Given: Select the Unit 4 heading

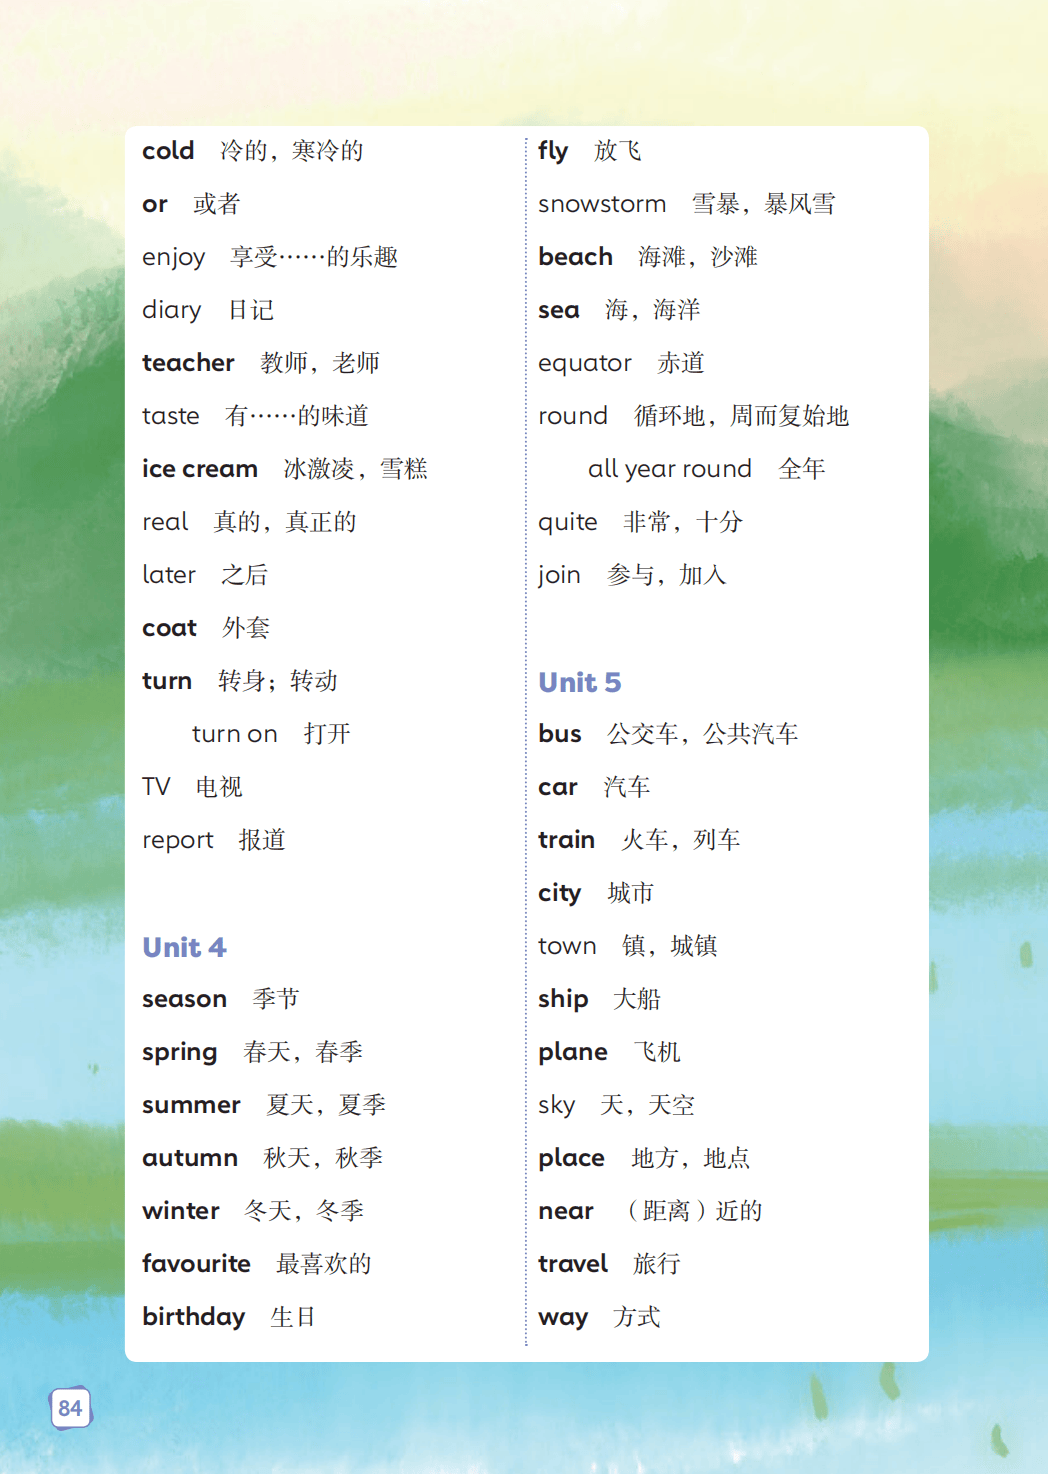Looking at the screenshot, I should coord(184,947).
